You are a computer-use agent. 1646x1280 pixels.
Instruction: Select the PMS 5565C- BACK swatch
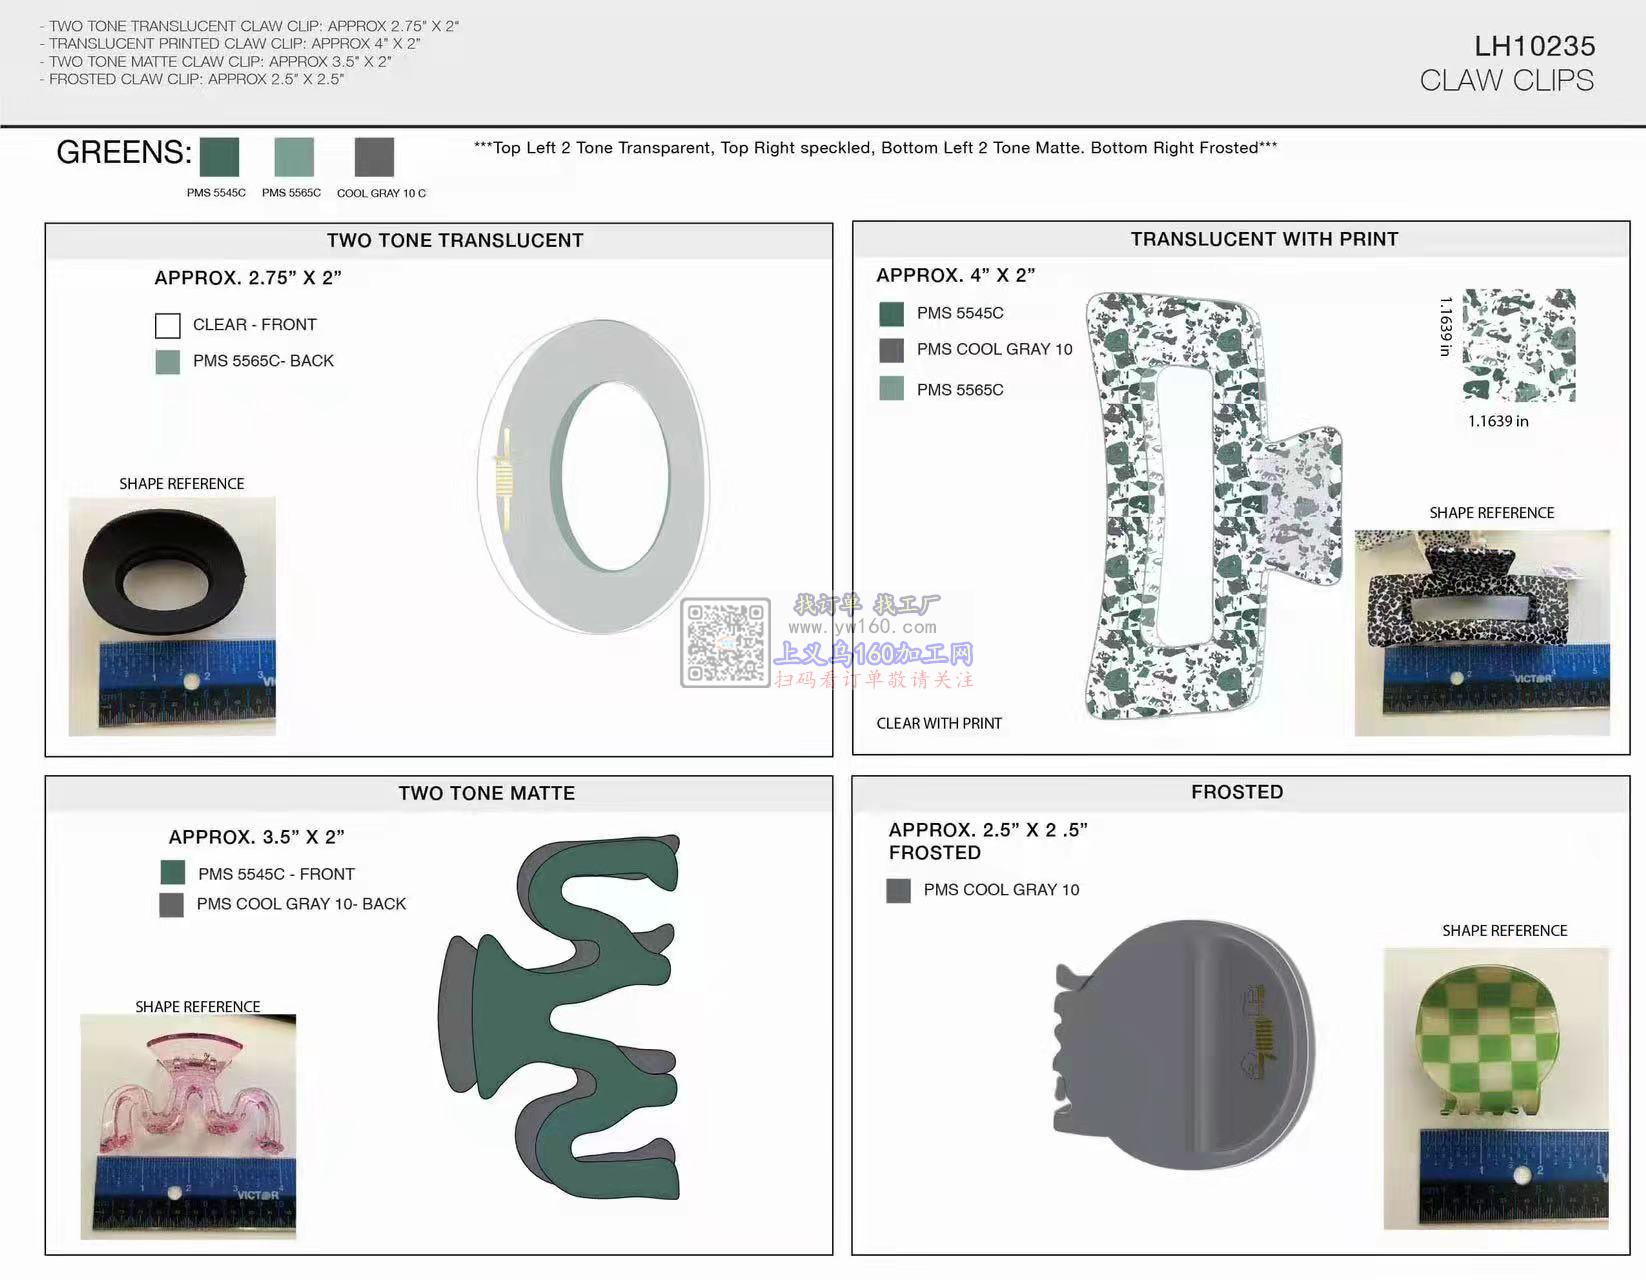coord(168,362)
